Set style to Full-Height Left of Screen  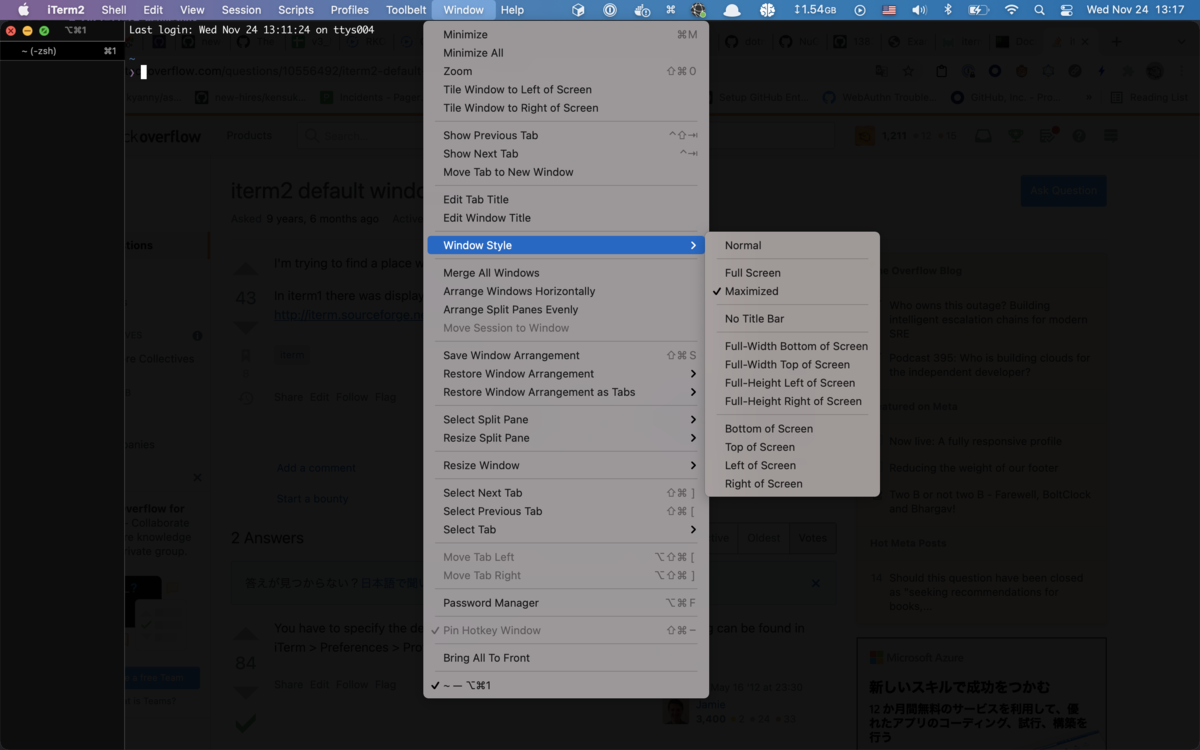(792, 383)
